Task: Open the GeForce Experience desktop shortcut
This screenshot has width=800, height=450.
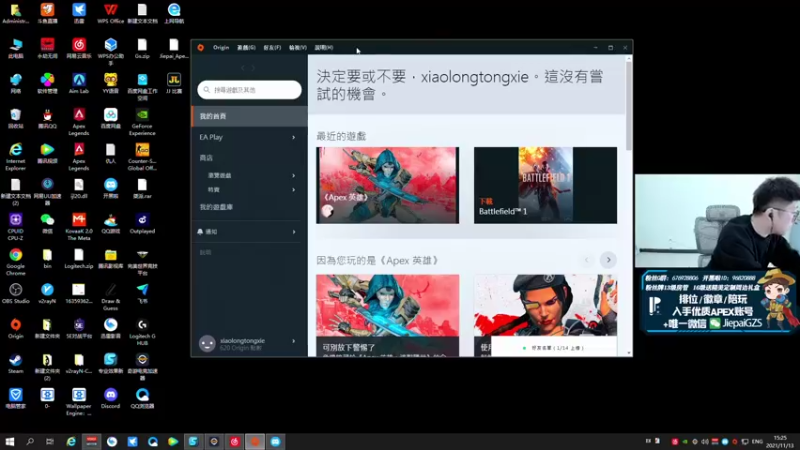Action: pyautogui.click(x=142, y=121)
